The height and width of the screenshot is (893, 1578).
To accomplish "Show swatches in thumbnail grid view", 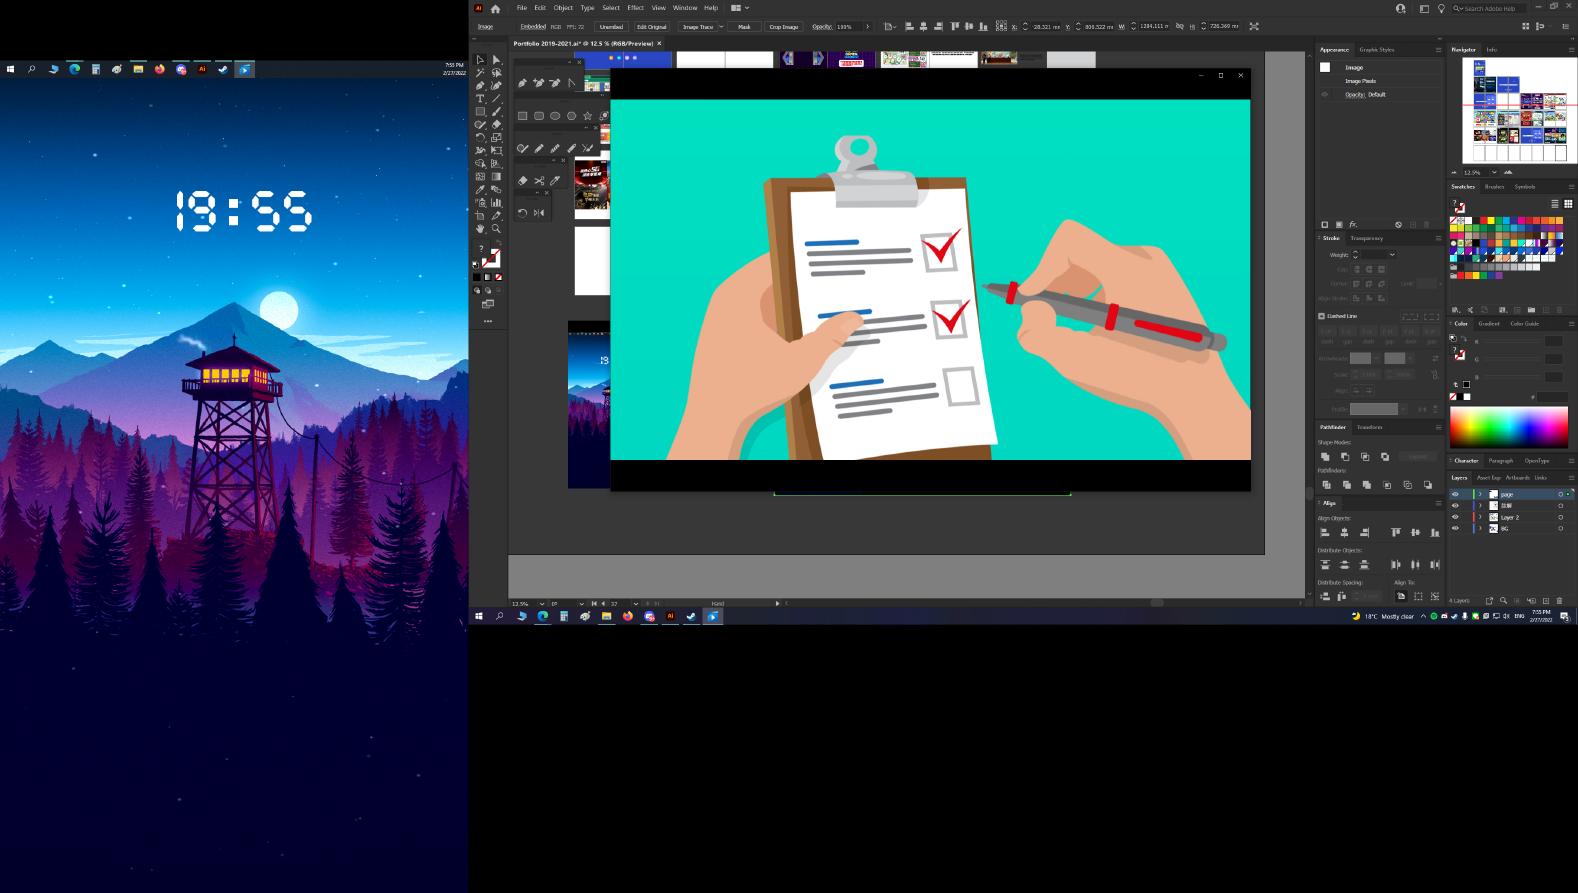I will click(x=1568, y=204).
